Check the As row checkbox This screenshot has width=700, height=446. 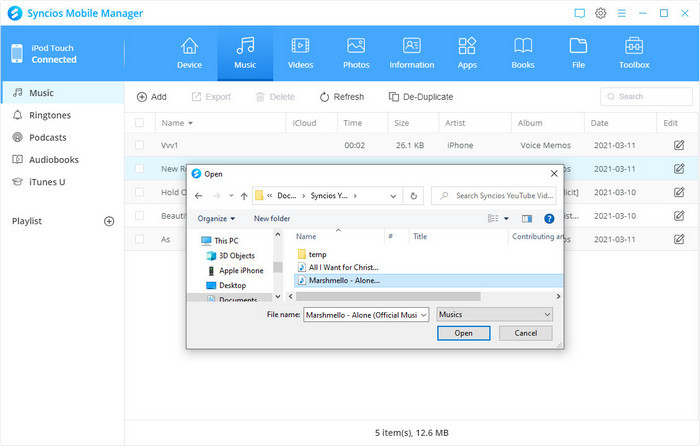140,239
